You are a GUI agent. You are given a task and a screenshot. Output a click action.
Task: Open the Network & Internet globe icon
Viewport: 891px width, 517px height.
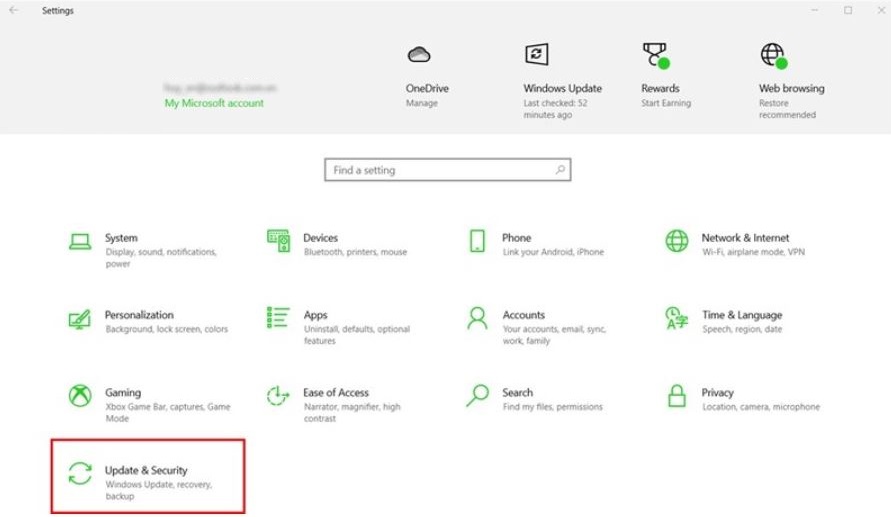677,241
